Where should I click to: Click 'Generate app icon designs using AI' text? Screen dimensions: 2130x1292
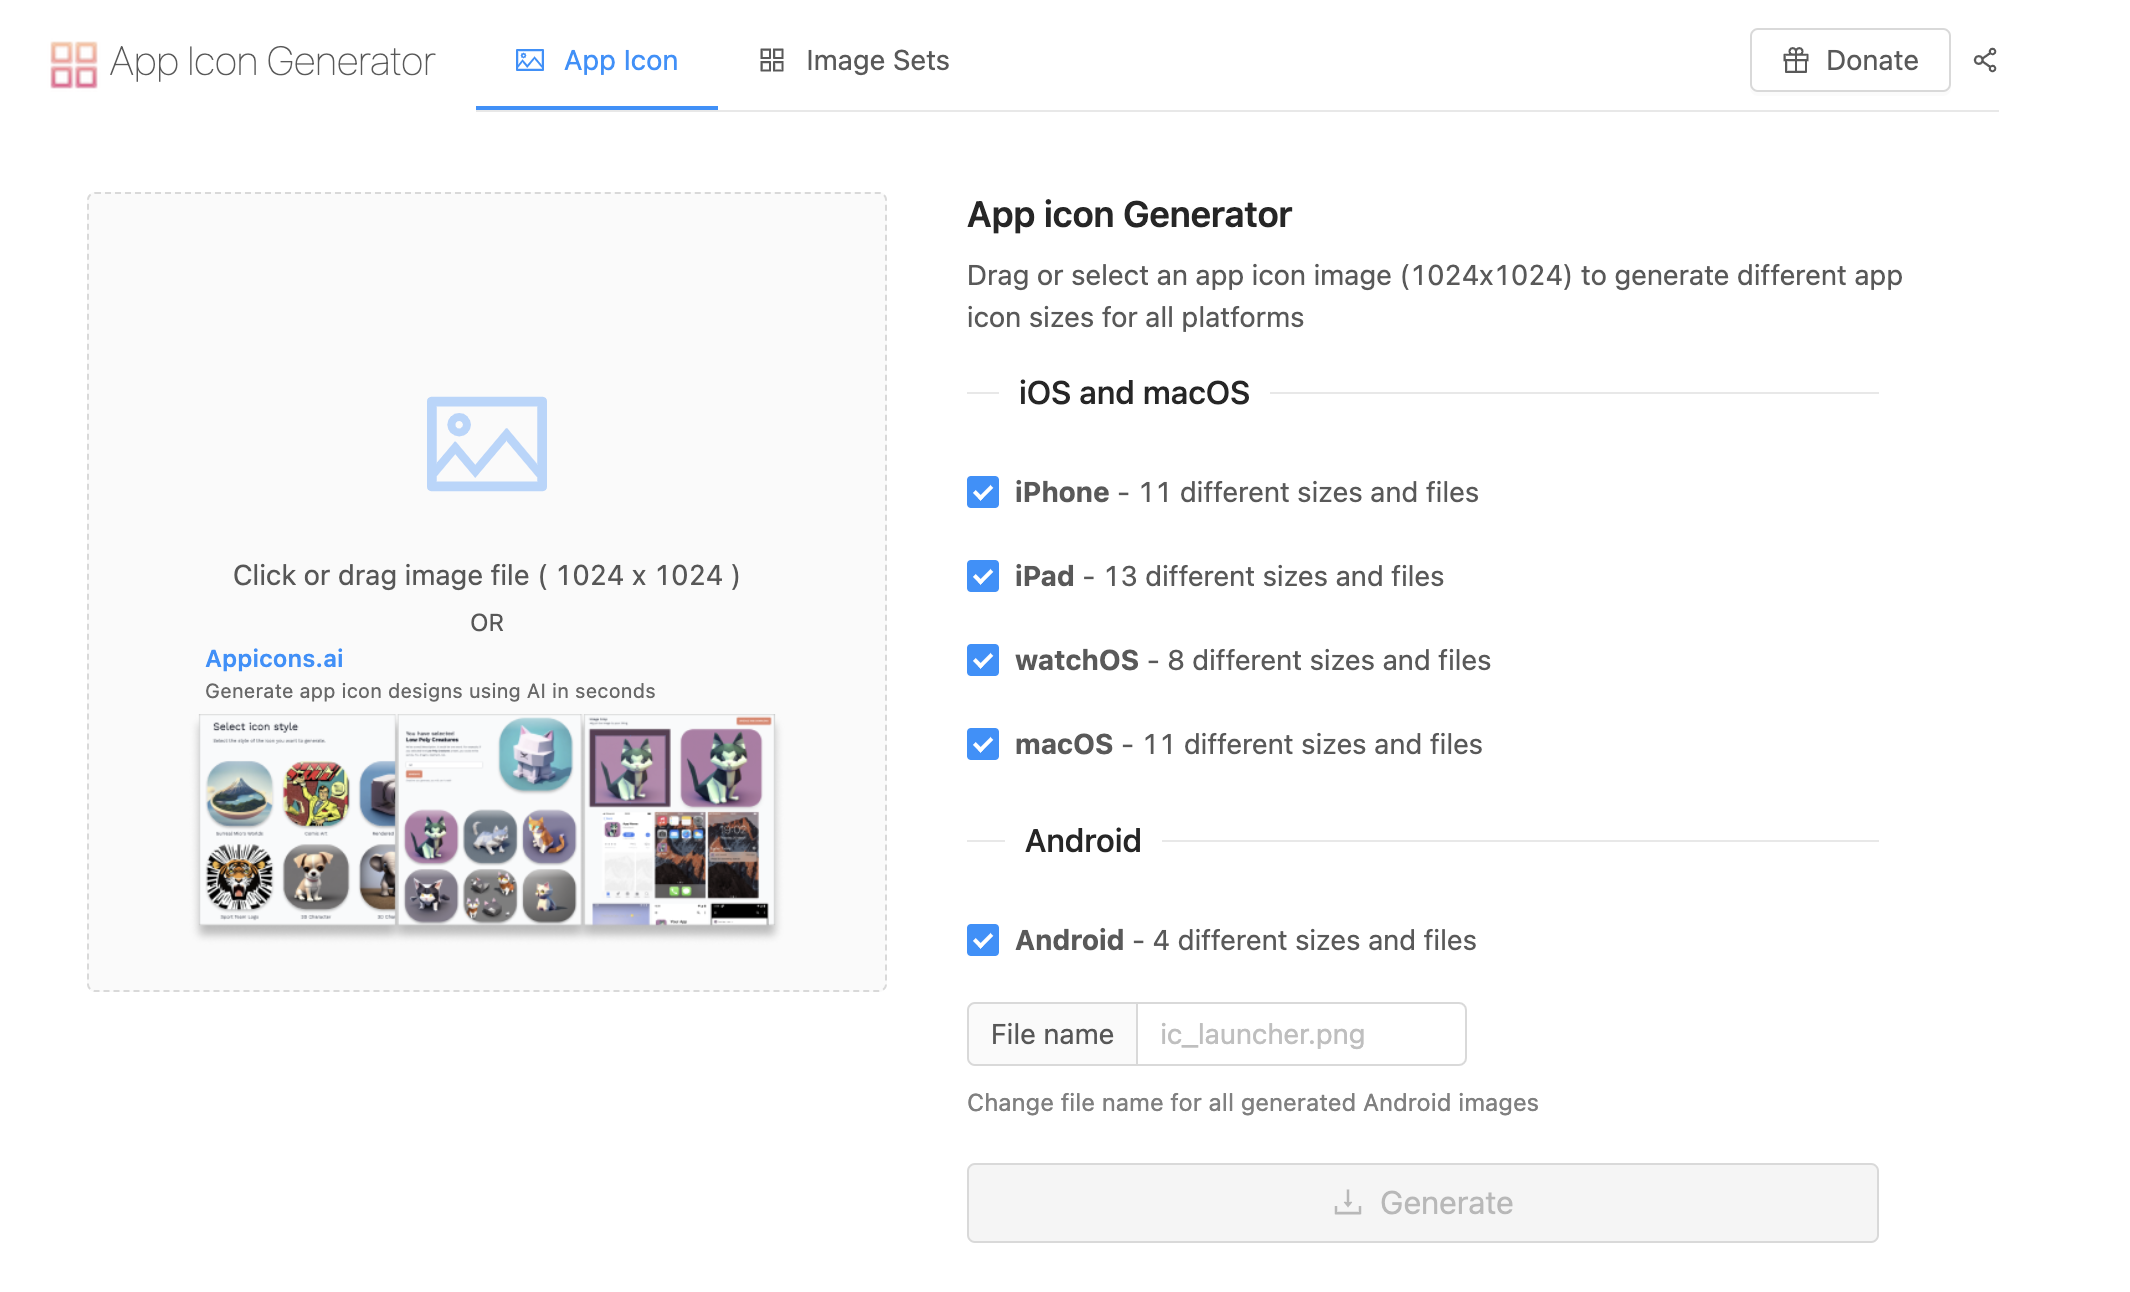pyautogui.click(x=430, y=691)
